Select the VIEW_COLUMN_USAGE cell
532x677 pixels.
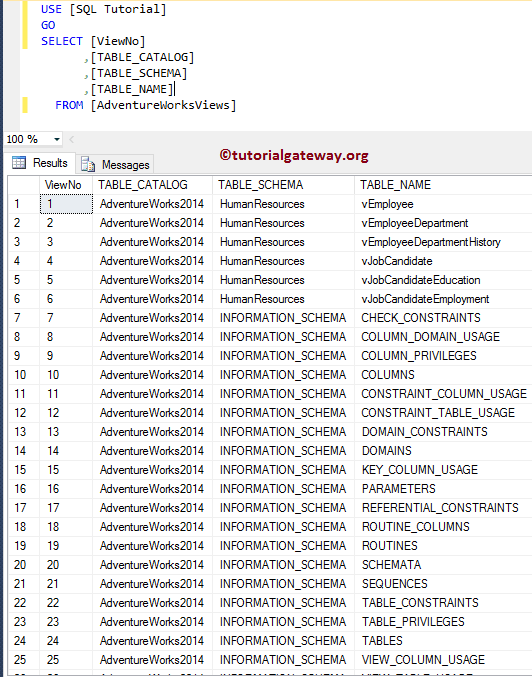pyautogui.click(x=443, y=660)
